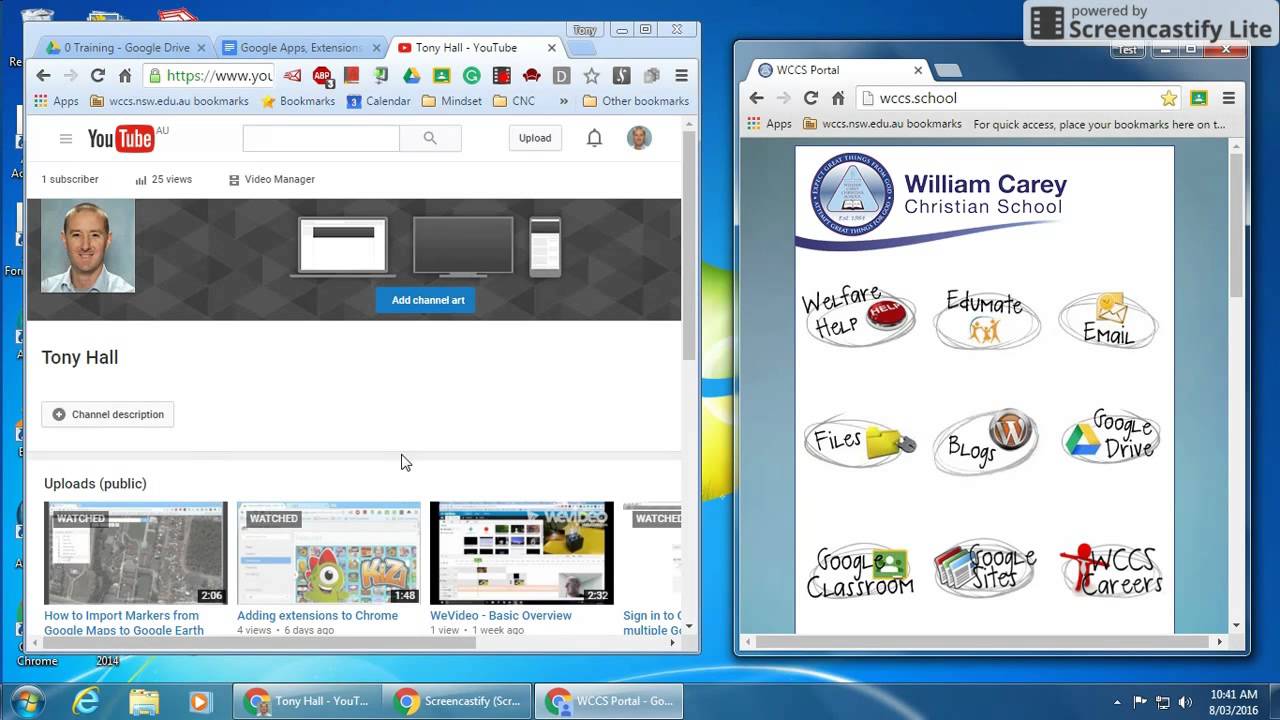Switch to the 0 Training - Google Drive tab
This screenshot has width=1280, height=720.
(124, 47)
